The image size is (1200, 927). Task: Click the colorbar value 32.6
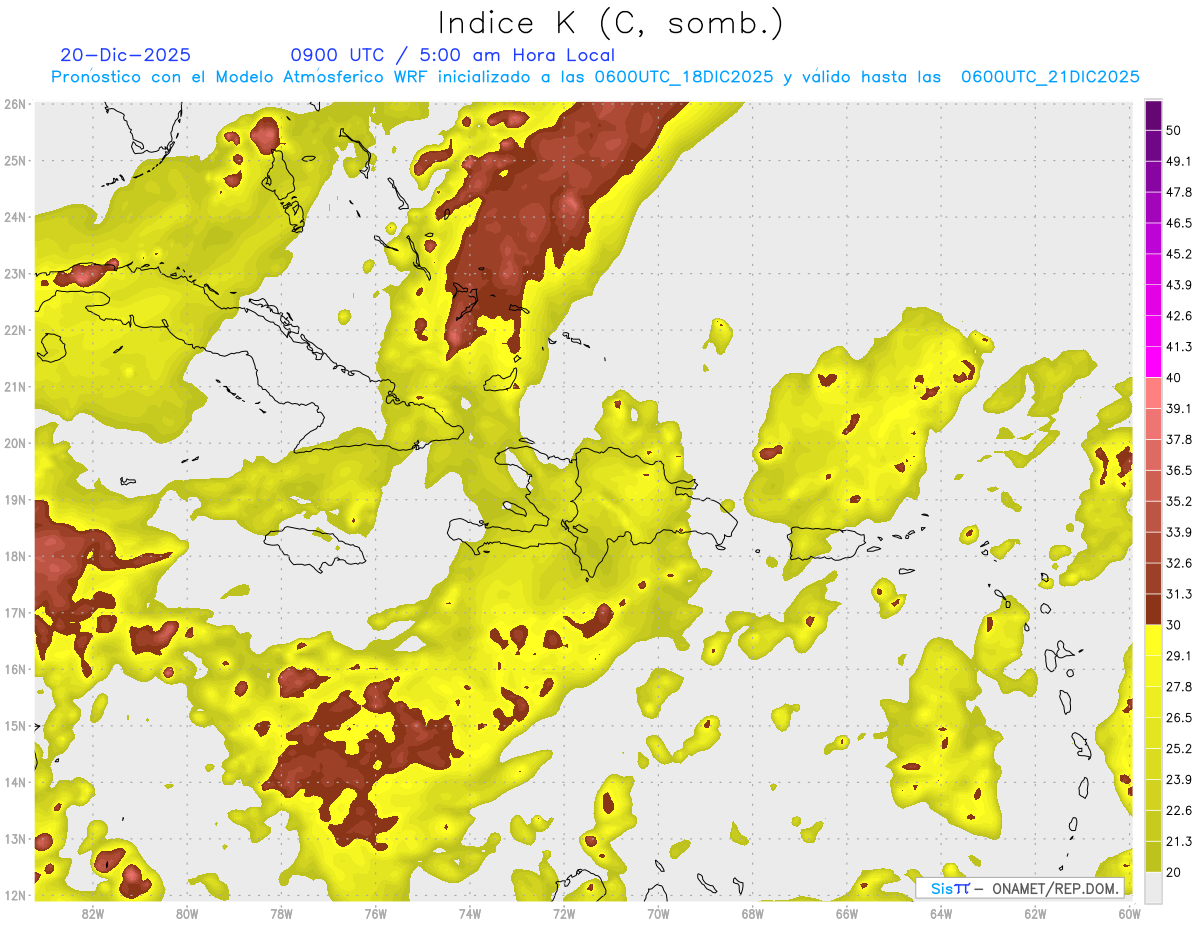pyautogui.click(x=1179, y=563)
